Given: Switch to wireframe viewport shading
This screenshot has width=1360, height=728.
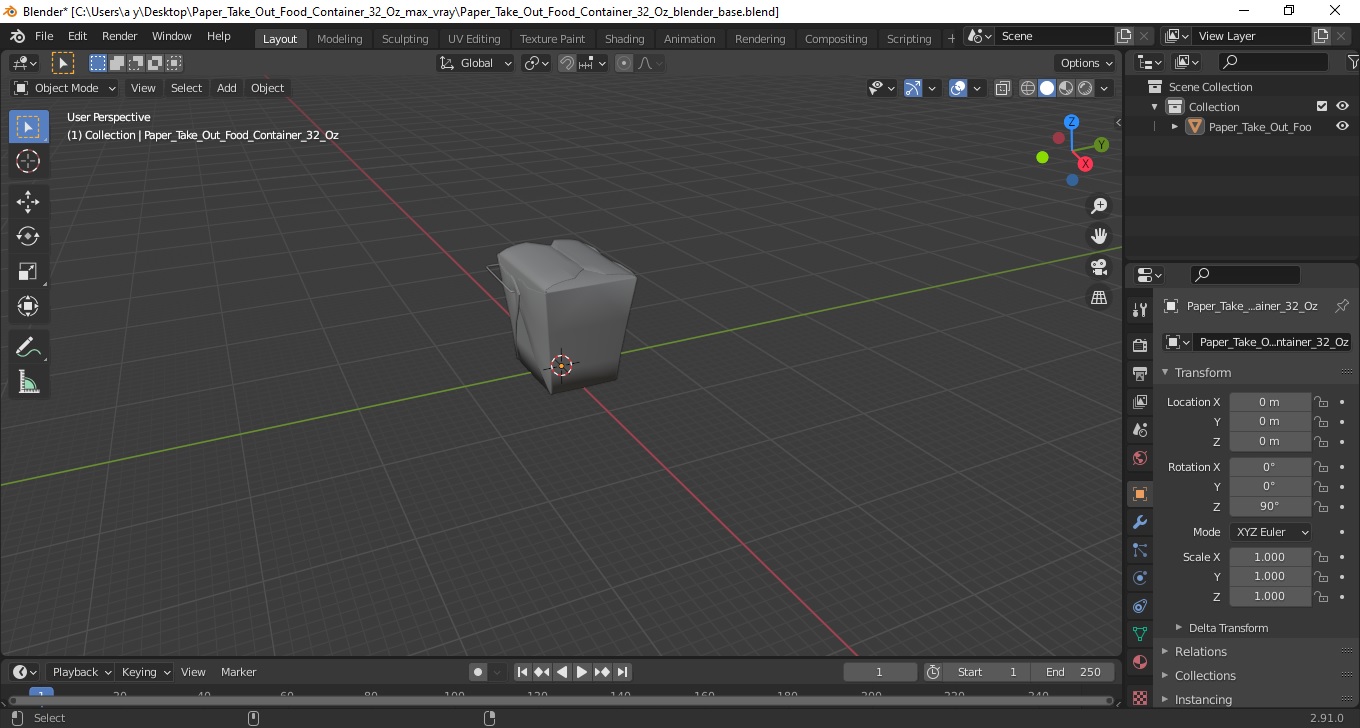Looking at the screenshot, I should [1028, 88].
